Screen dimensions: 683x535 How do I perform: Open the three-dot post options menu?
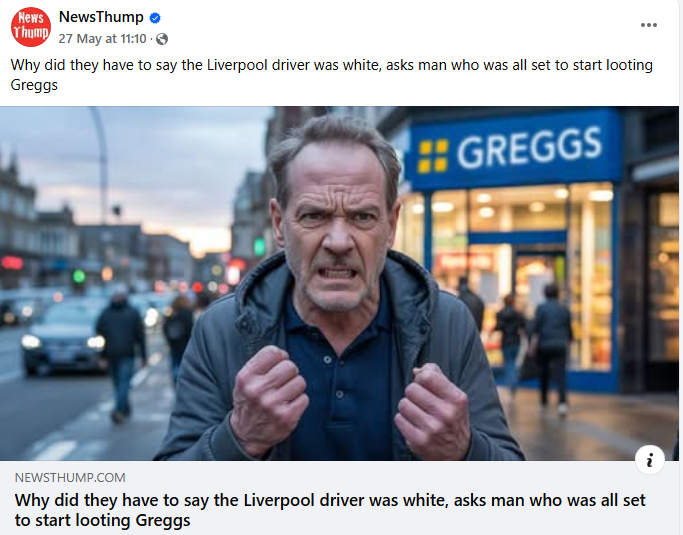pyautogui.click(x=649, y=25)
